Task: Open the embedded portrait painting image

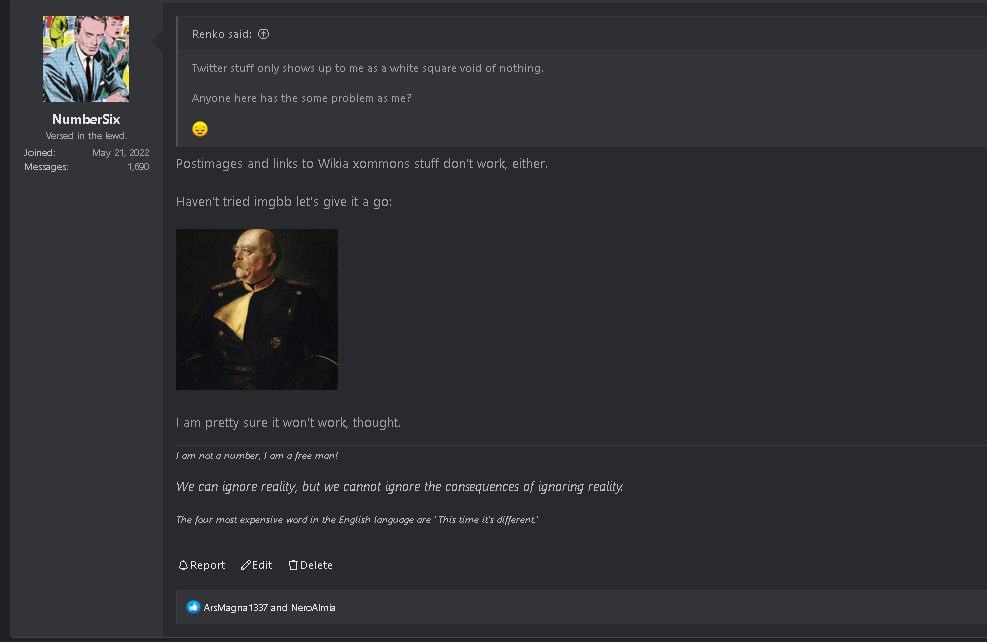Action: (x=257, y=309)
